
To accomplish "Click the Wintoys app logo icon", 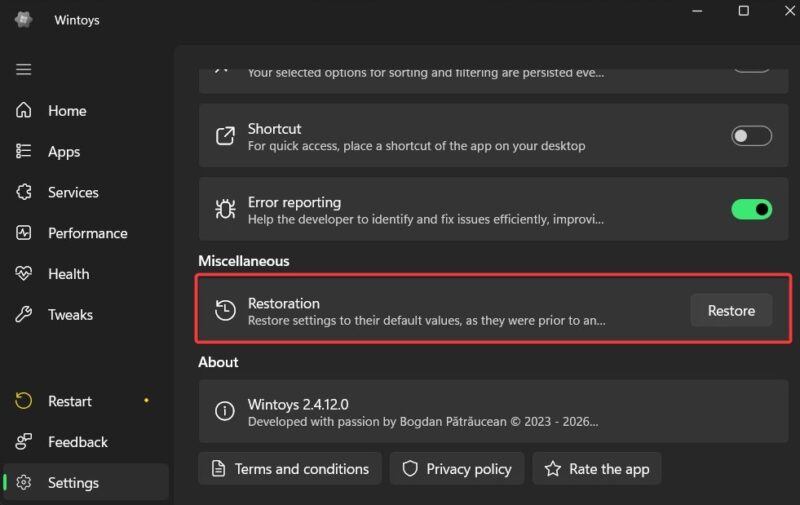I will coord(23,19).
